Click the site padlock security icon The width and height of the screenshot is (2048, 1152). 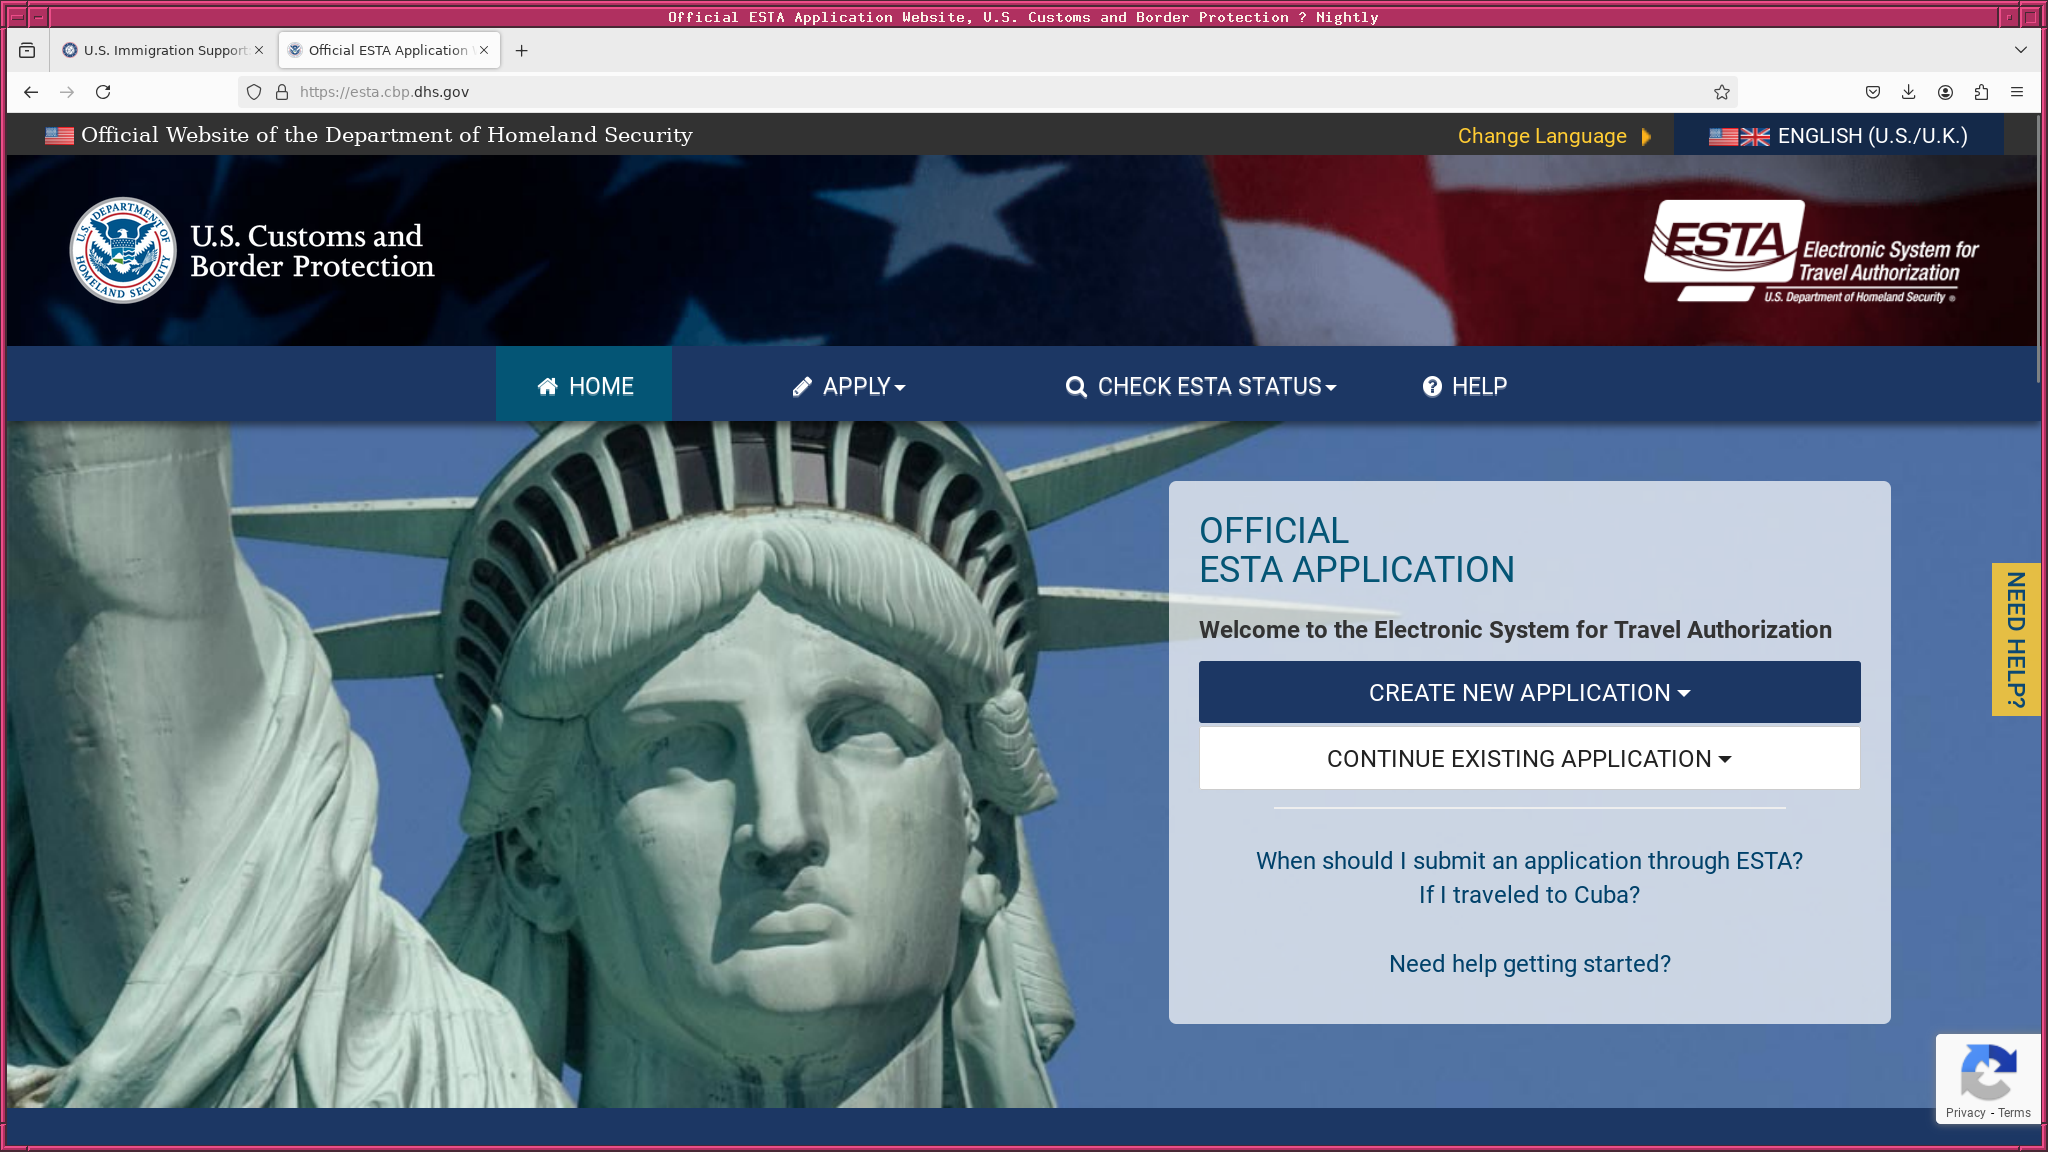282,92
